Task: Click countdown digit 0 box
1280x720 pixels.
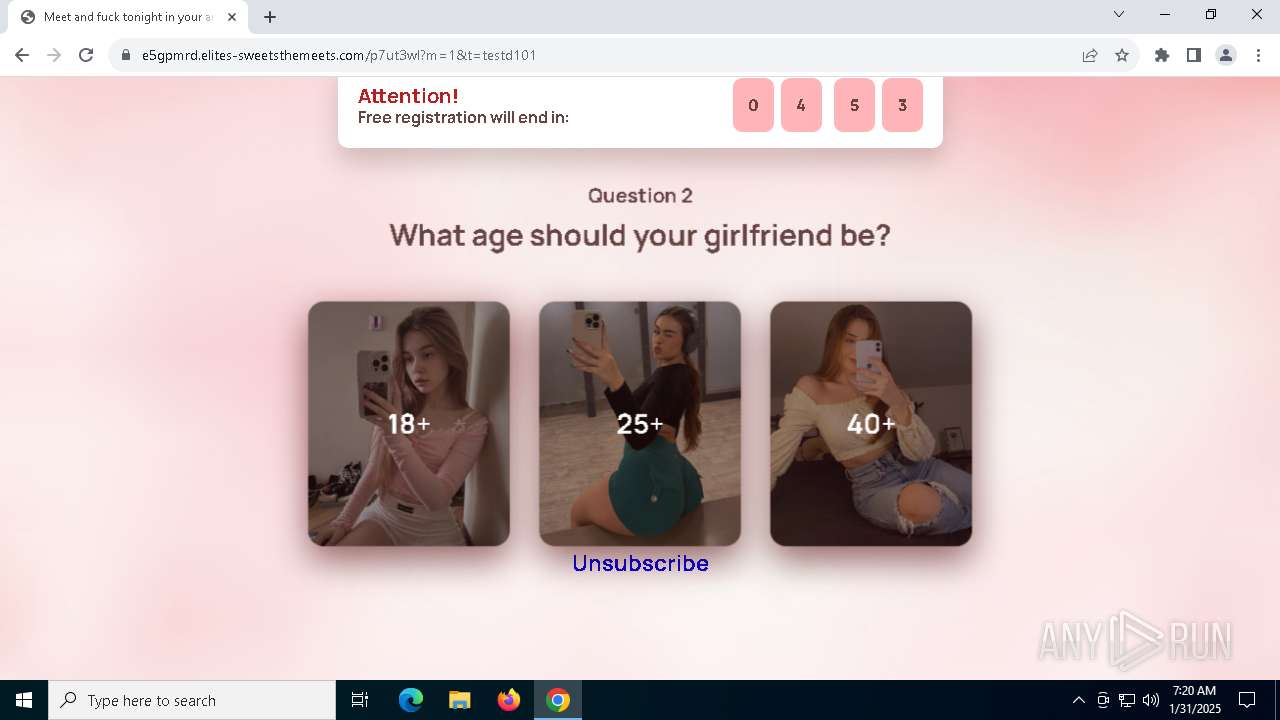Action: coord(753,105)
